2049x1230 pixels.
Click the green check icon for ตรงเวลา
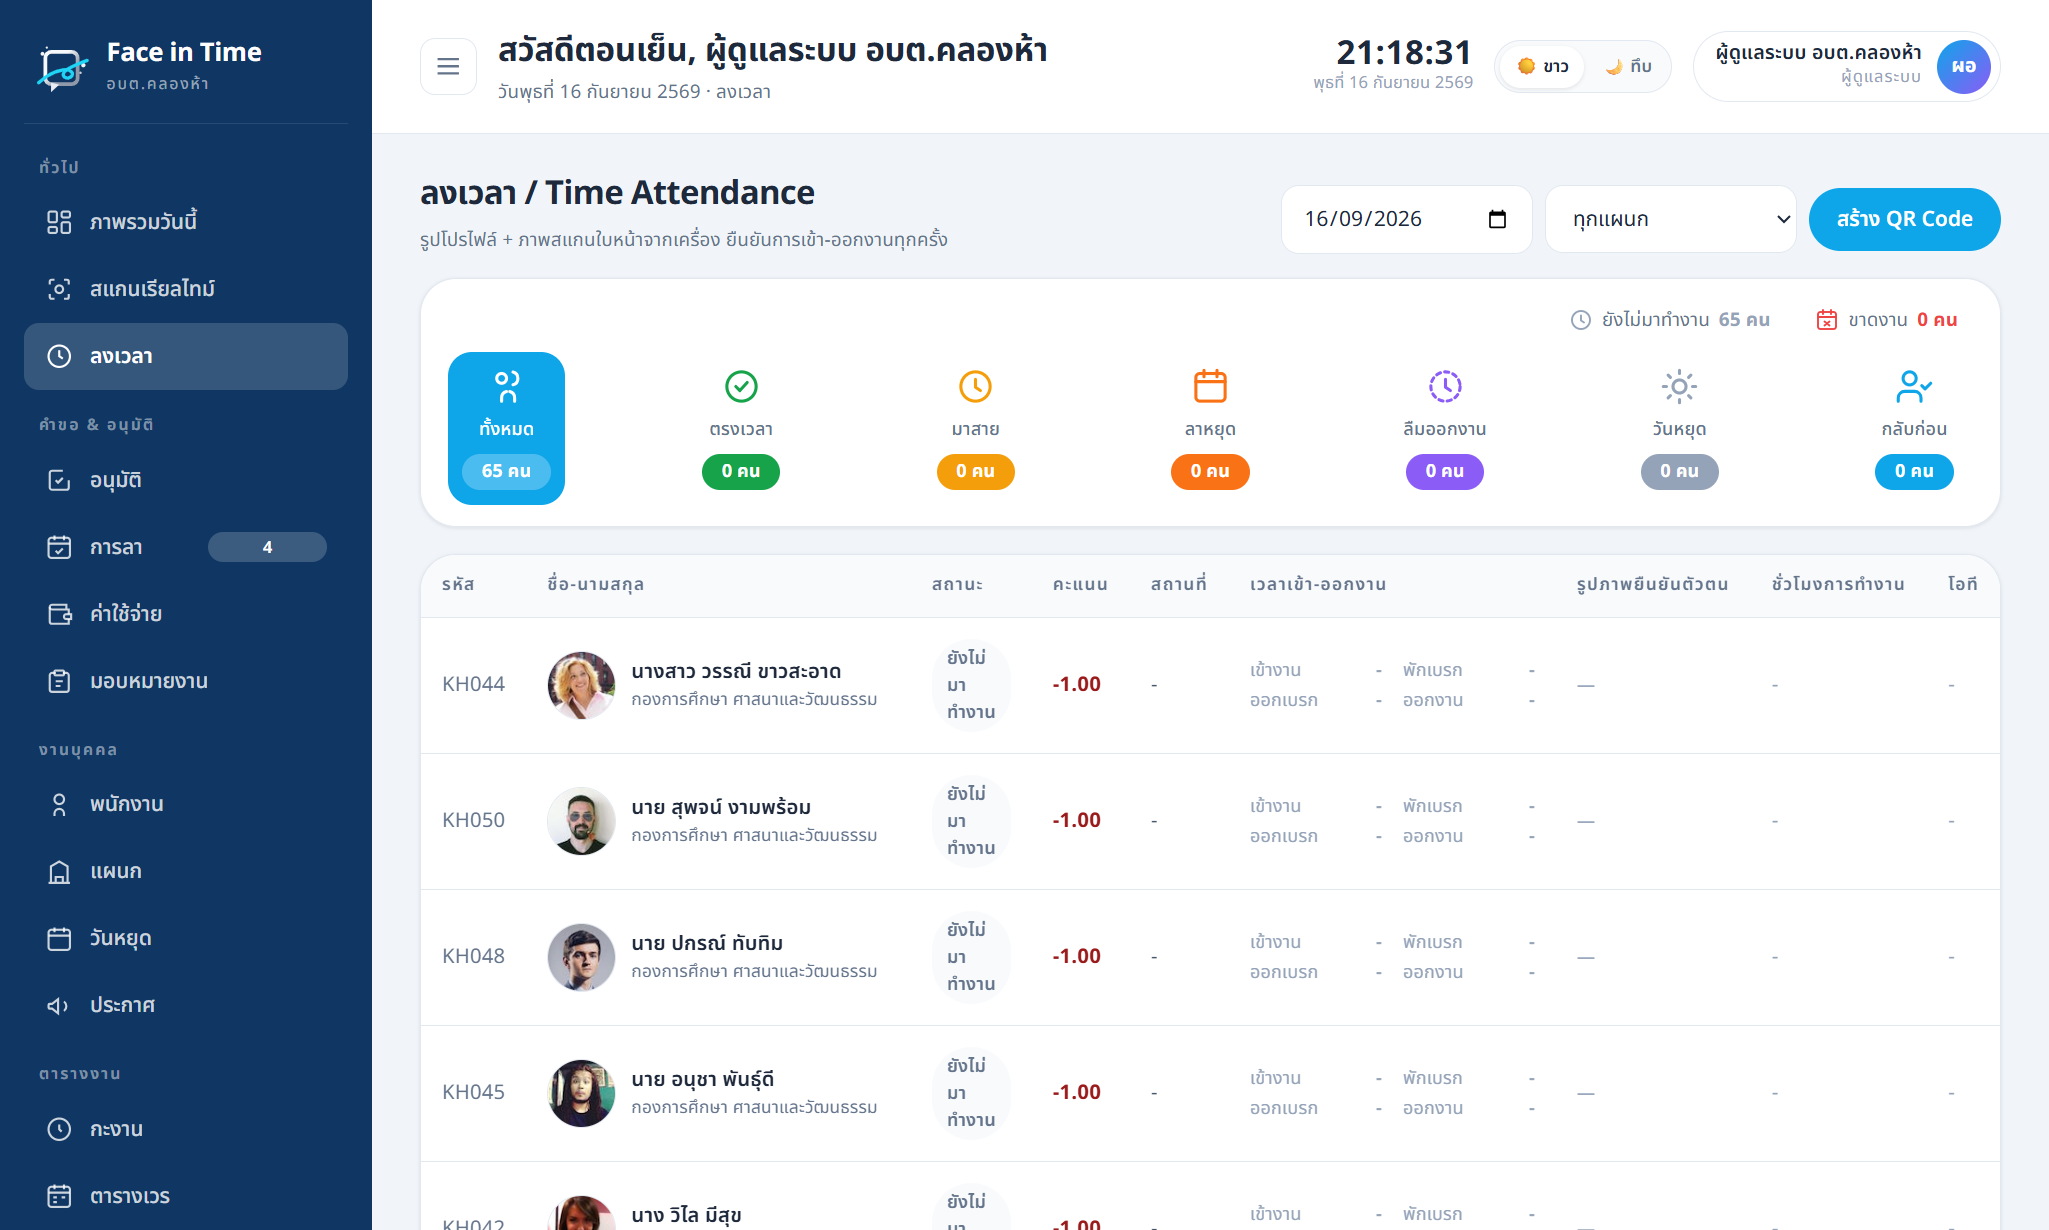point(741,386)
